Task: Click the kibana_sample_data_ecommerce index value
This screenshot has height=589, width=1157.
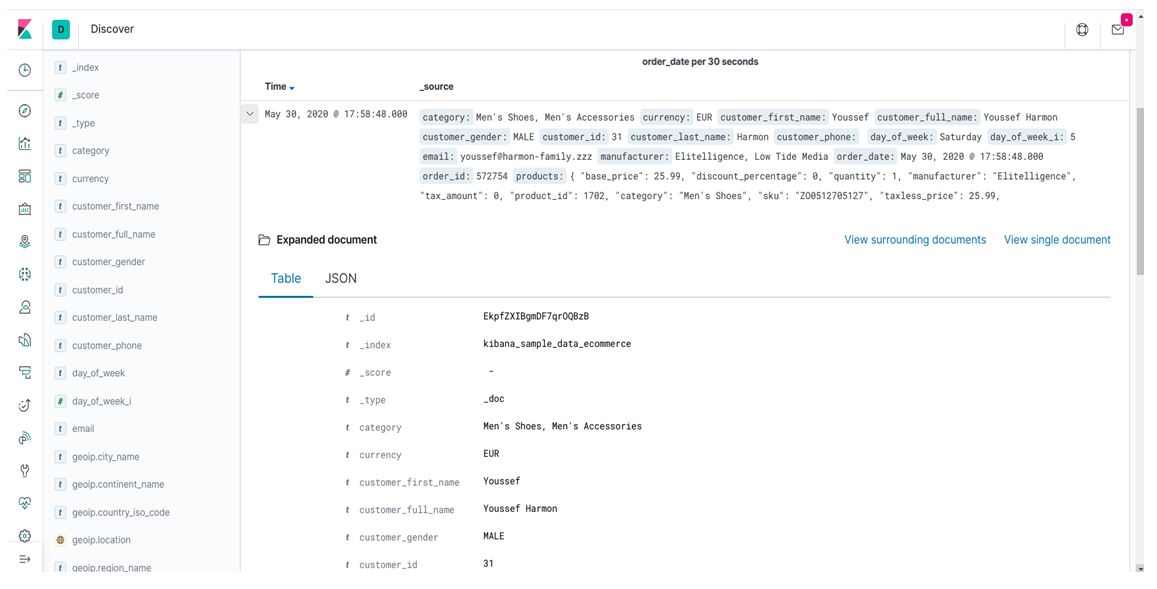Action: click(557, 344)
